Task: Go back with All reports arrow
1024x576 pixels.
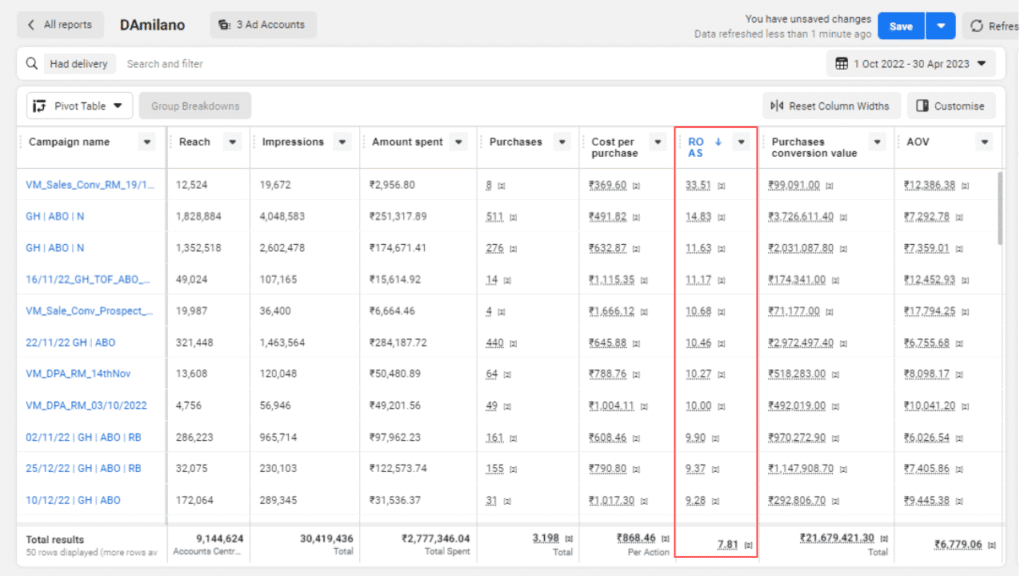Action: click(x=31, y=25)
